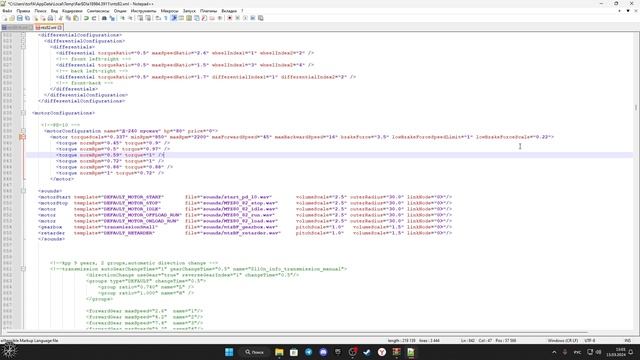Click the Redo toolbar icon

click(x=94, y=18)
